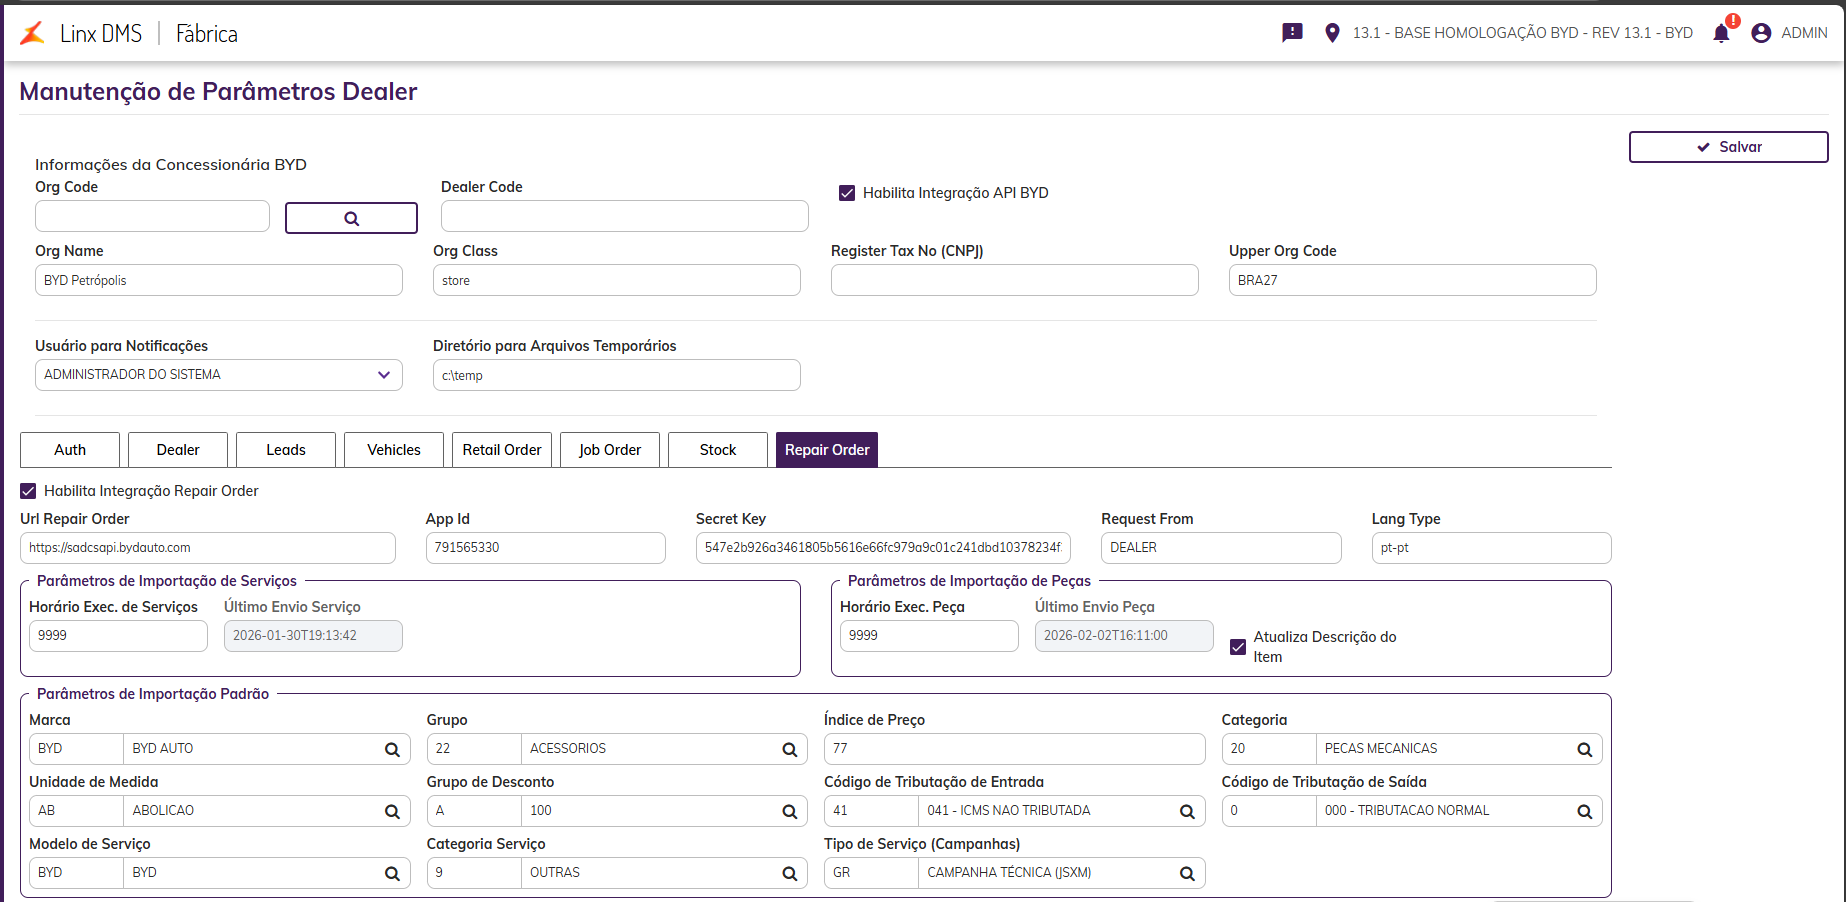Click the Salvar button
1846x902 pixels.
click(1728, 147)
